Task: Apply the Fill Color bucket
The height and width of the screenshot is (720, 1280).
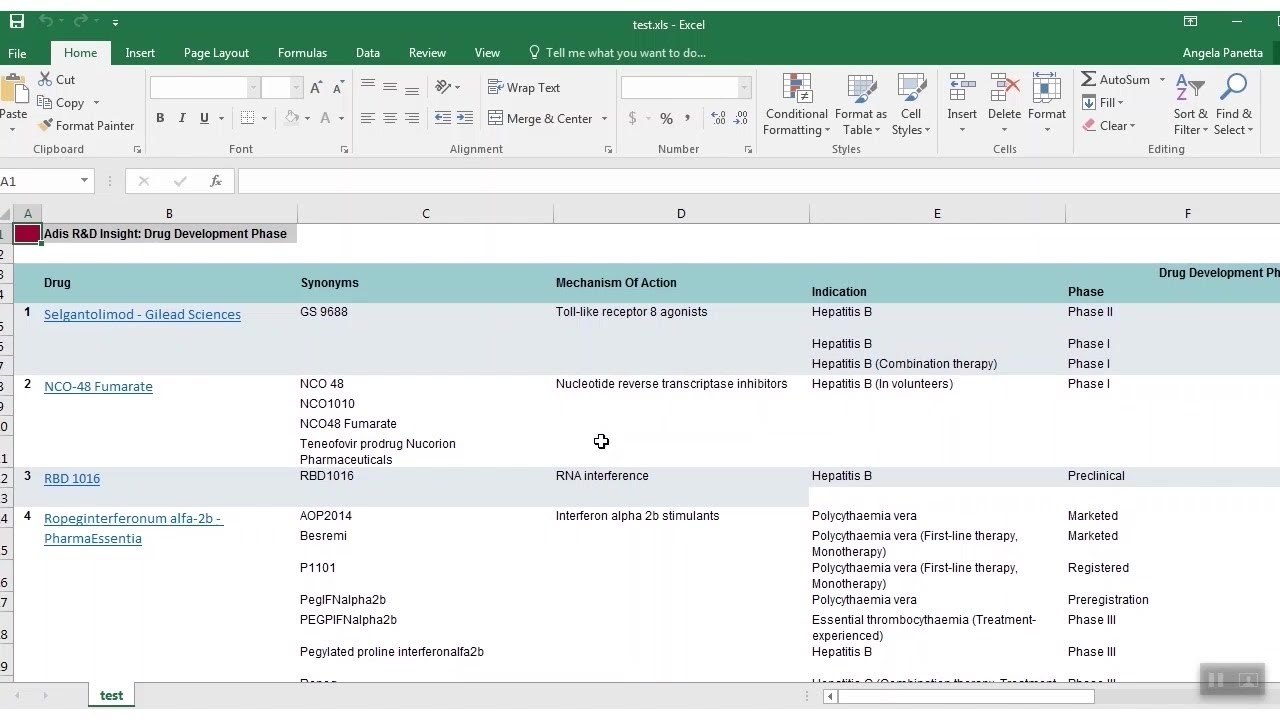Action: tap(291, 118)
